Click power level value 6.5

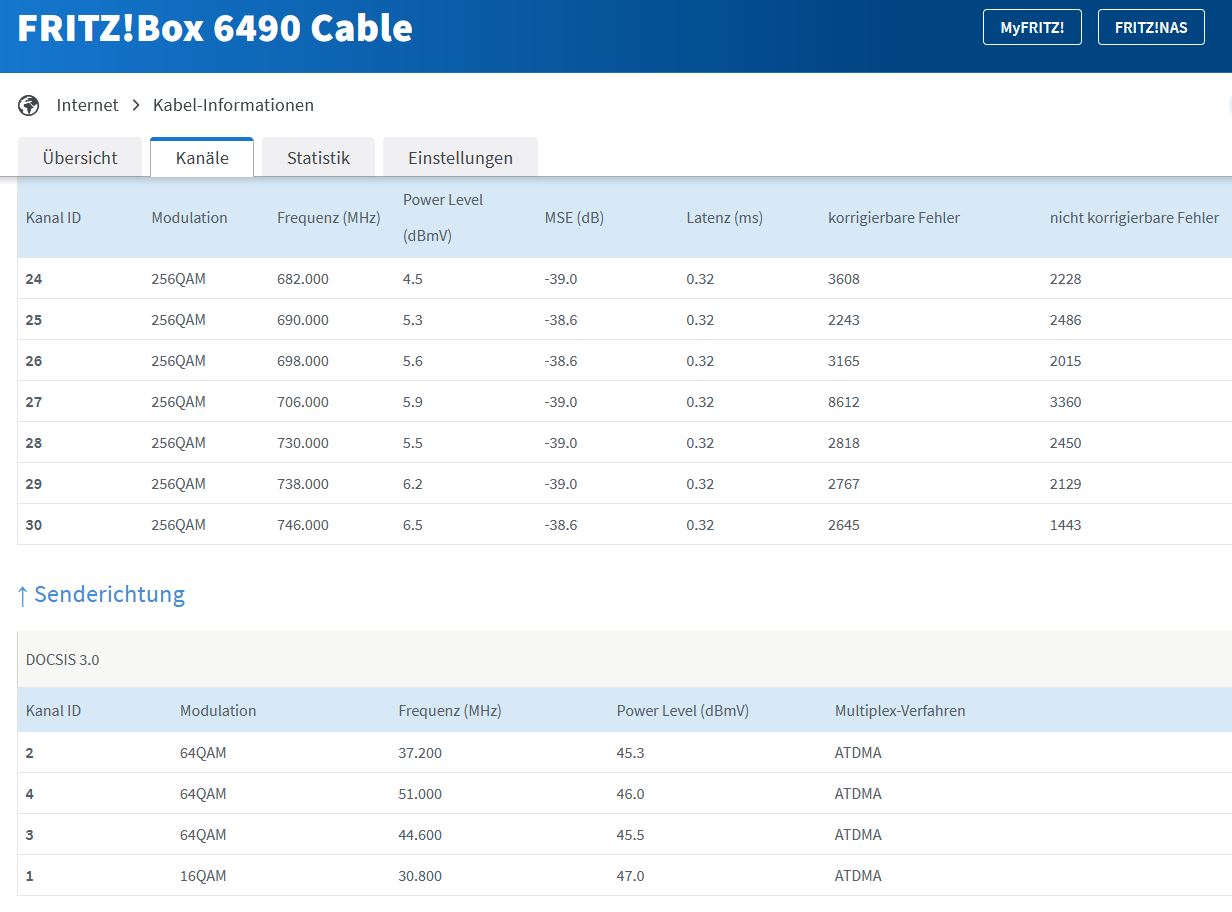(413, 525)
